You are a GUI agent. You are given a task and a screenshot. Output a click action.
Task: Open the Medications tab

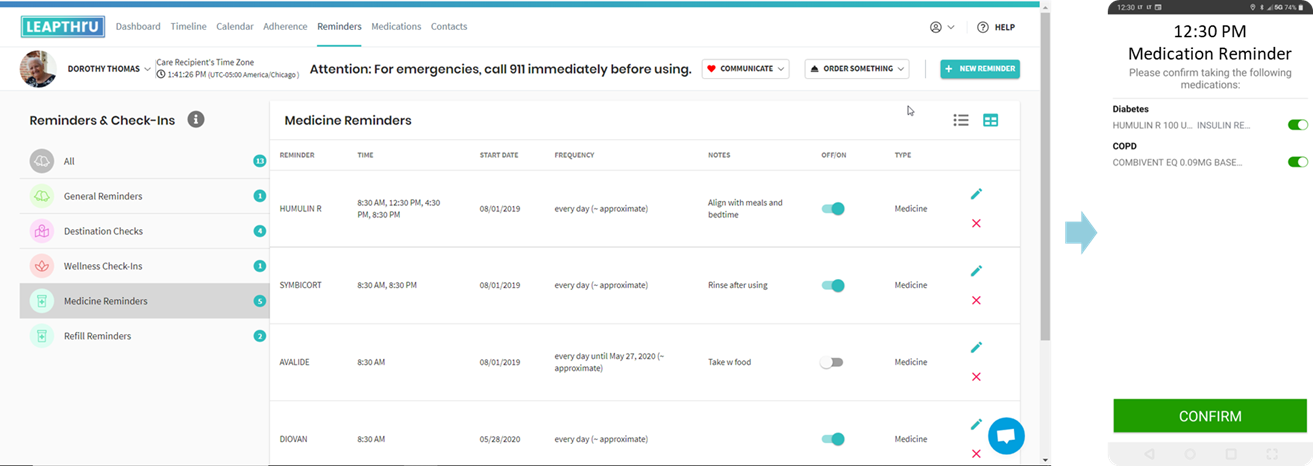click(396, 27)
